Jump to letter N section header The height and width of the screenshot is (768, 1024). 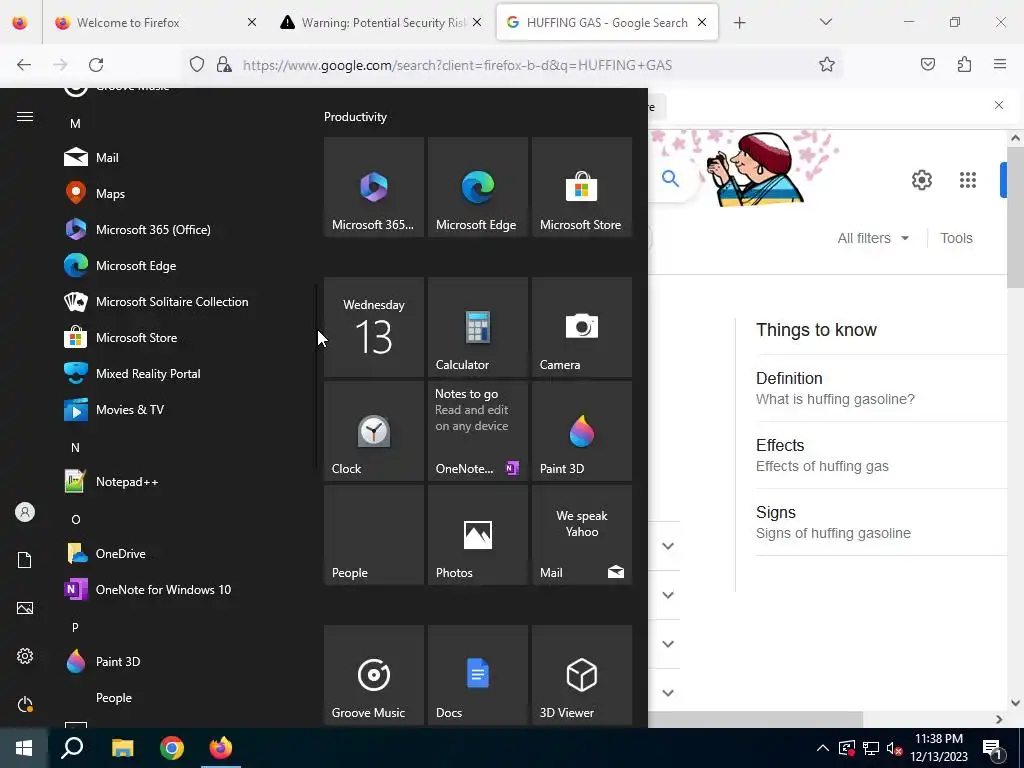point(75,447)
